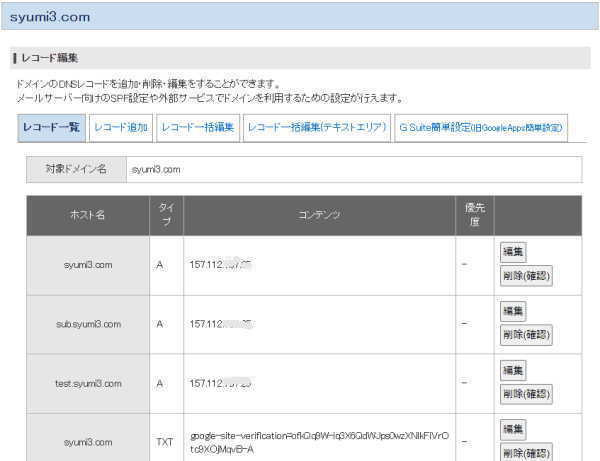Click the ホスト名 column header
Image resolution: width=600 pixels, height=461 pixels.
pos(87,215)
